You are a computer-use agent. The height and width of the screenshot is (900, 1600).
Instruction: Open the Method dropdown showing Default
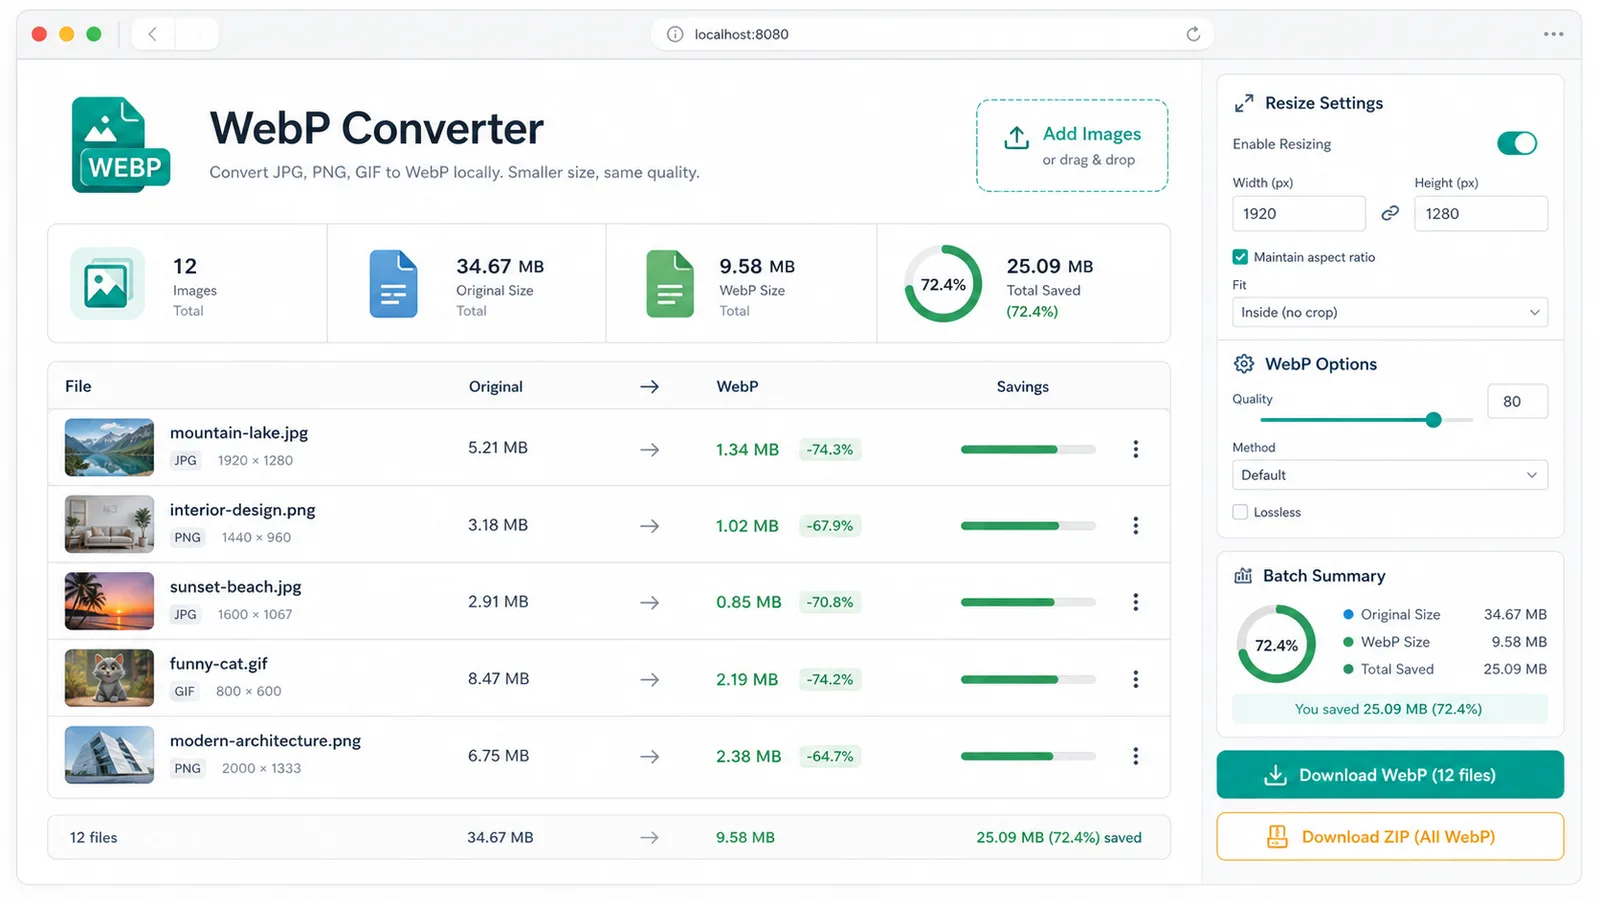tap(1390, 475)
